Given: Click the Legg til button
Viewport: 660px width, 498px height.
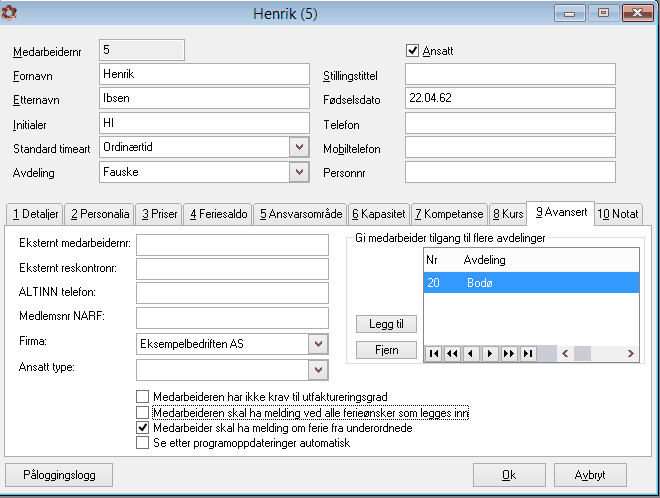Looking at the screenshot, I should pos(386,324).
